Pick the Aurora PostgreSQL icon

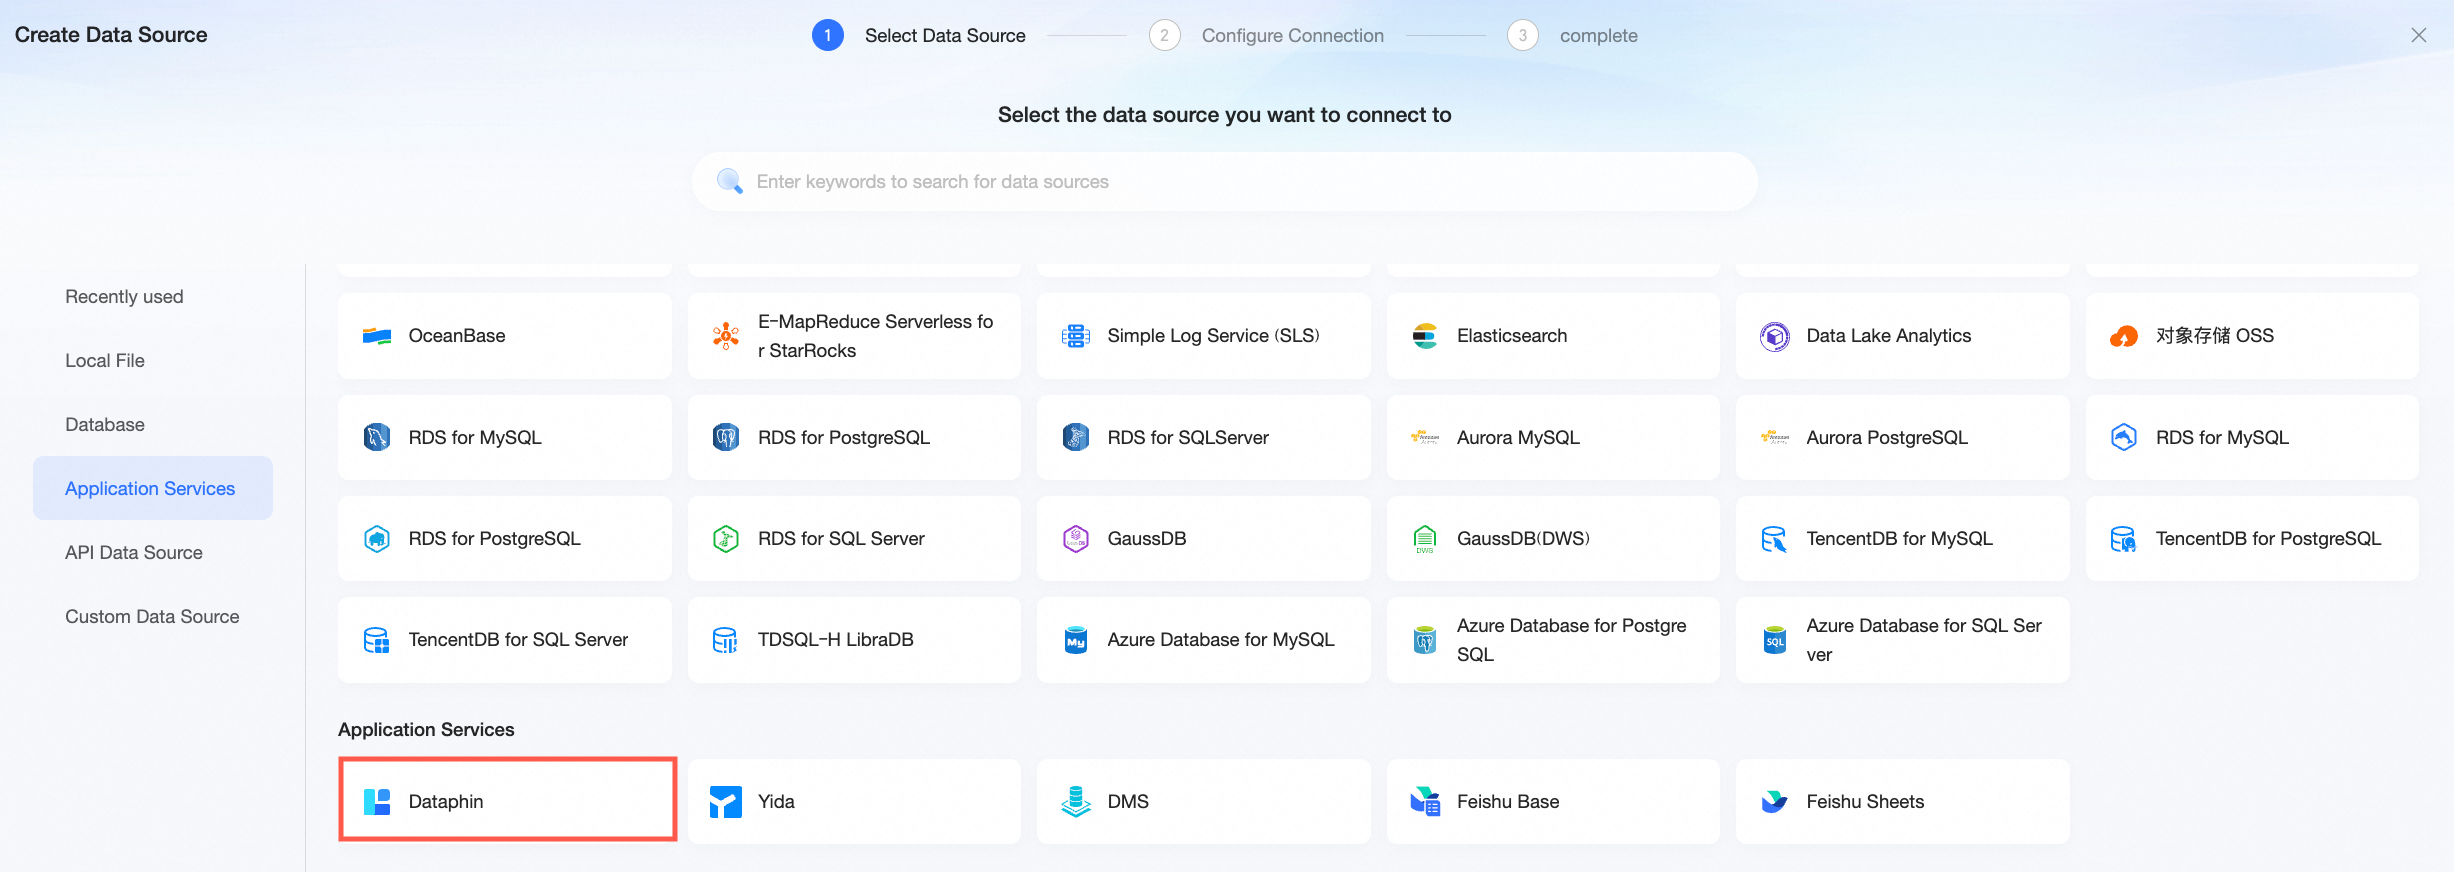1774,437
